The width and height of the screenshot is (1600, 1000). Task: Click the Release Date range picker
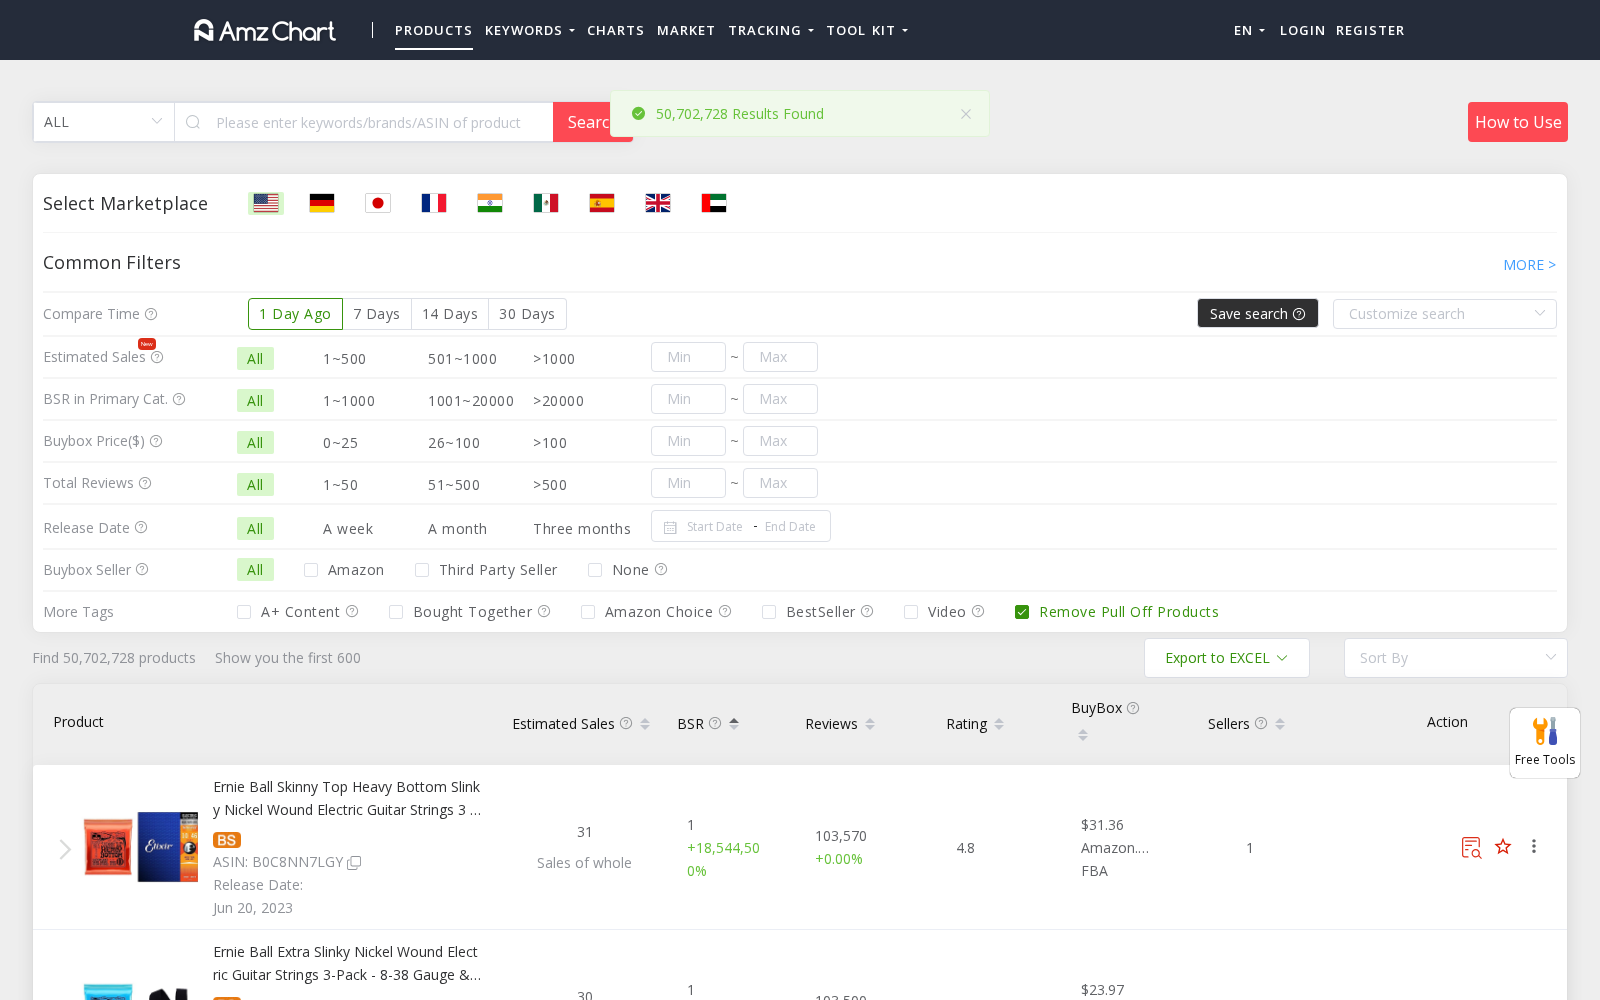click(x=741, y=527)
